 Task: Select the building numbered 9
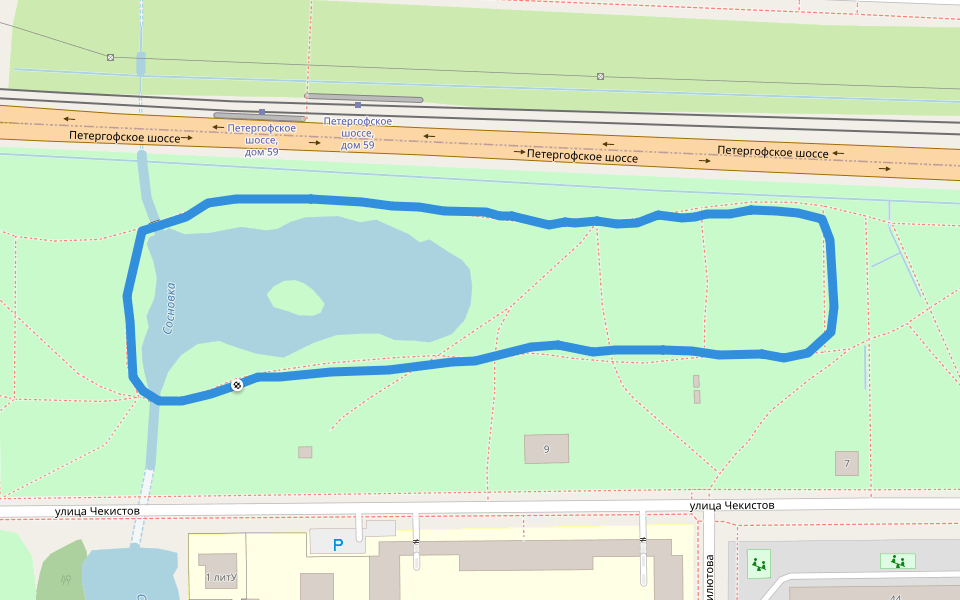tap(546, 449)
